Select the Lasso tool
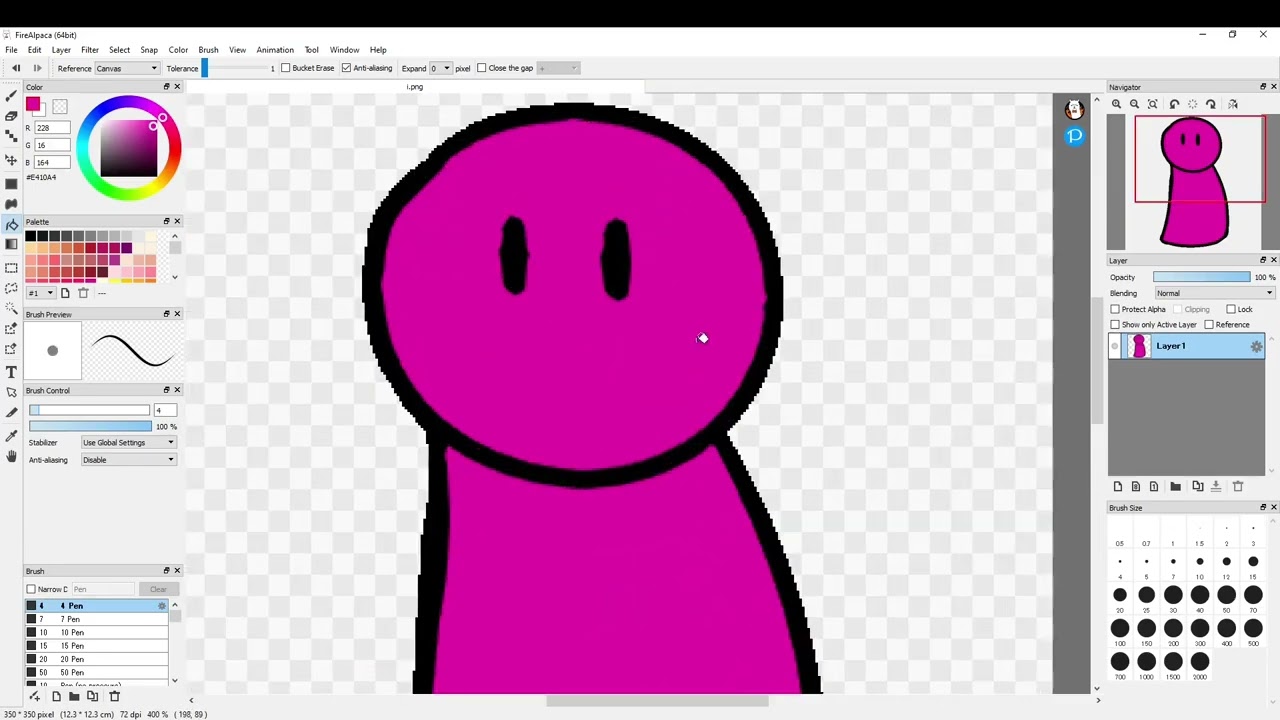This screenshot has width=1280, height=720. point(11,288)
